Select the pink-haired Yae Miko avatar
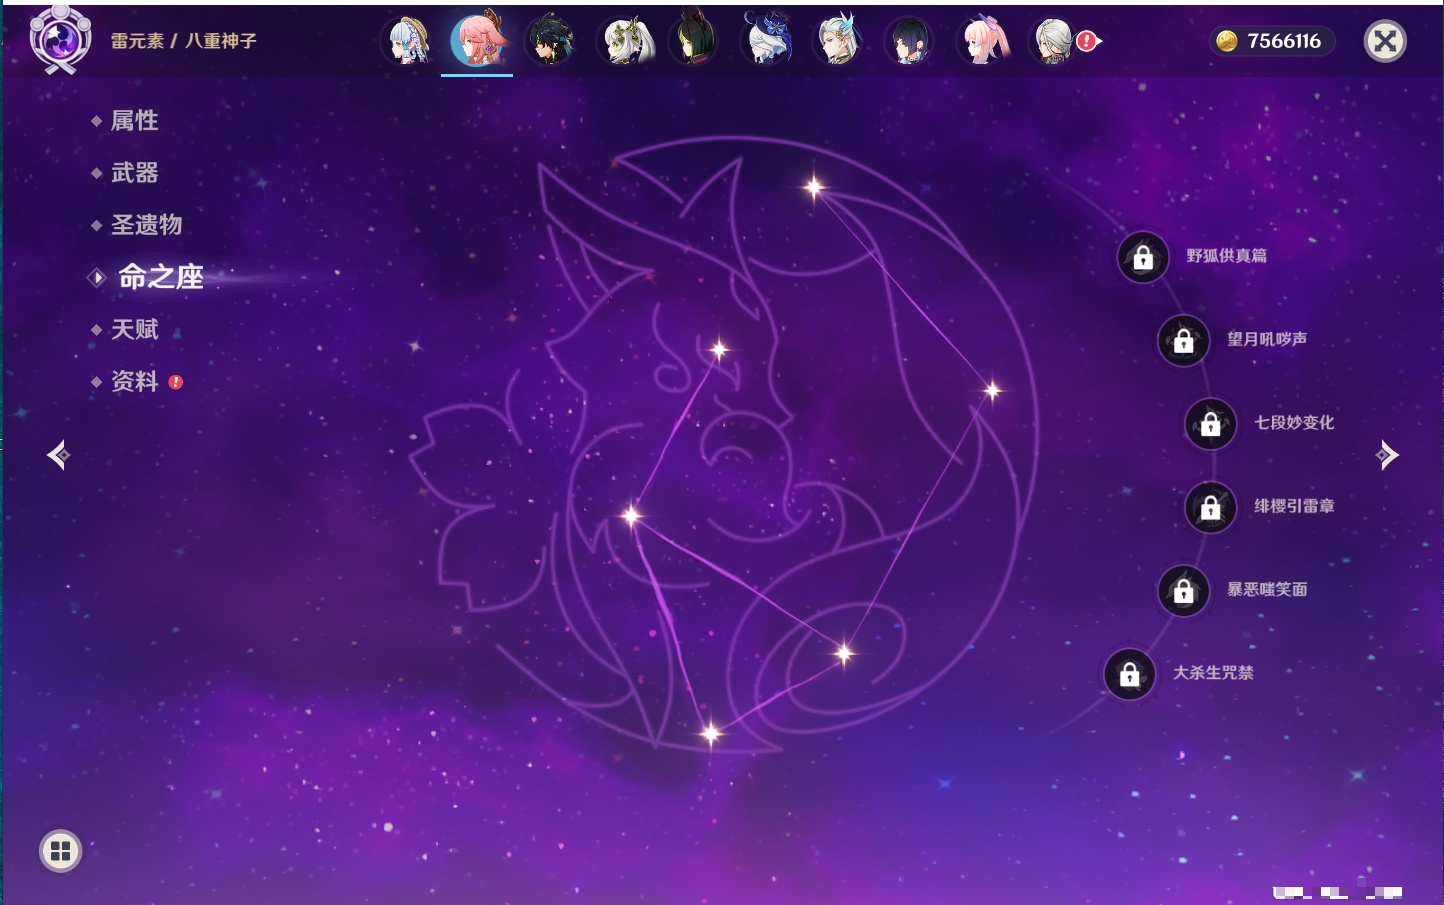The height and width of the screenshot is (905, 1444). pyautogui.click(x=478, y=40)
